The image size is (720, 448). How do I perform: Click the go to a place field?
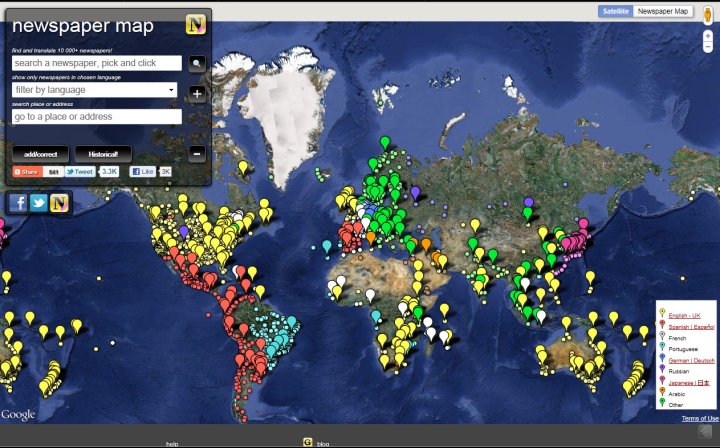(x=96, y=117)
